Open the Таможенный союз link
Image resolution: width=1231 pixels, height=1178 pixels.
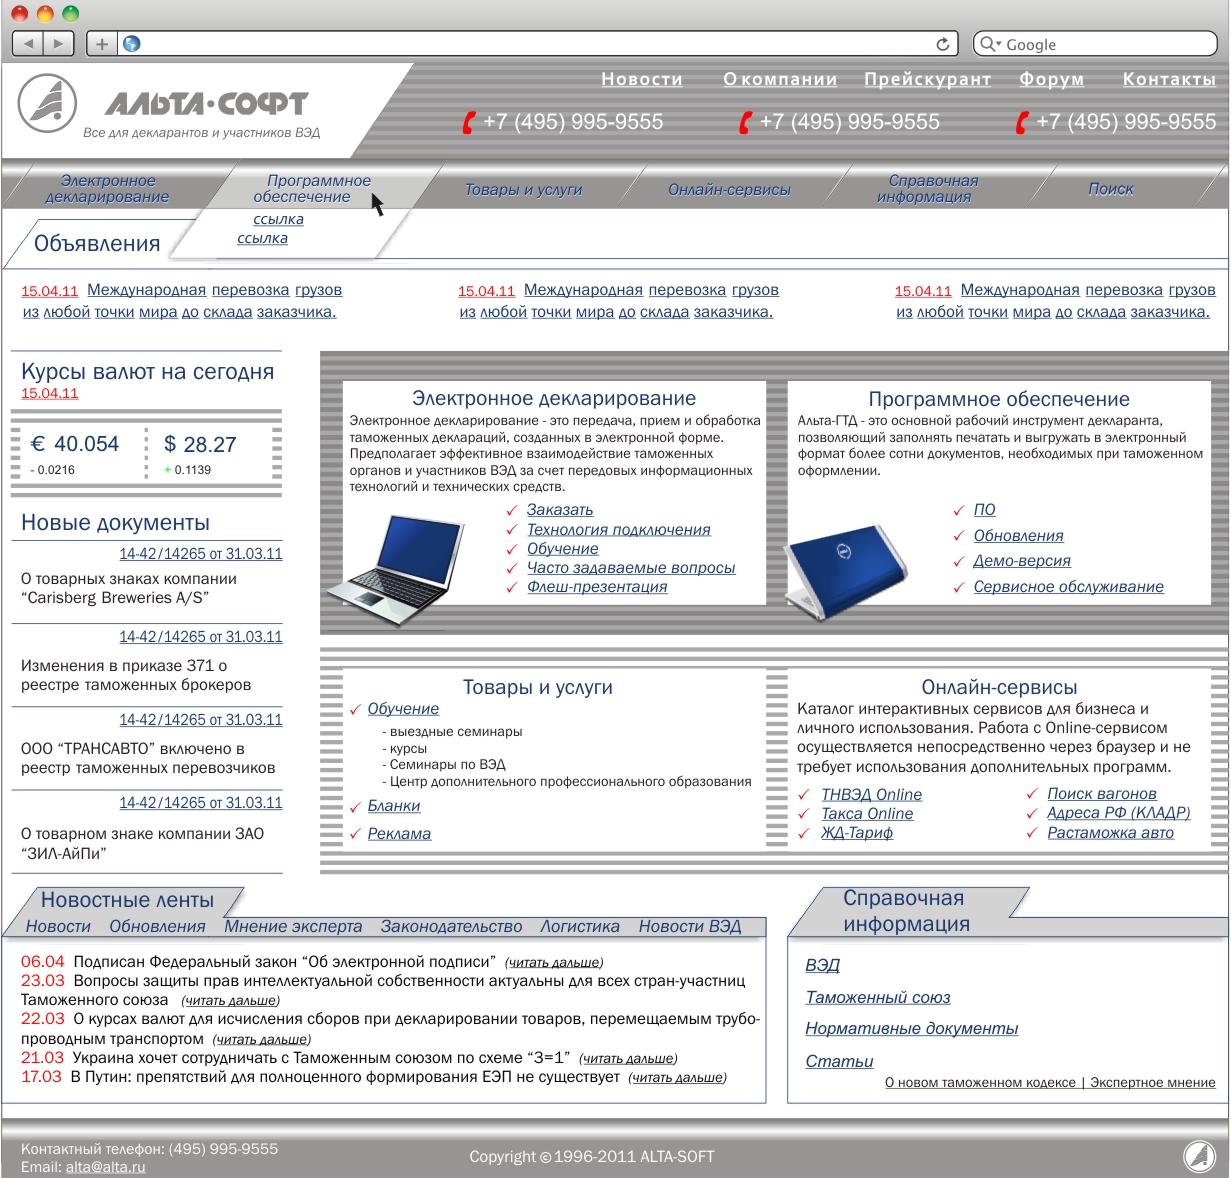coord(877,997)
